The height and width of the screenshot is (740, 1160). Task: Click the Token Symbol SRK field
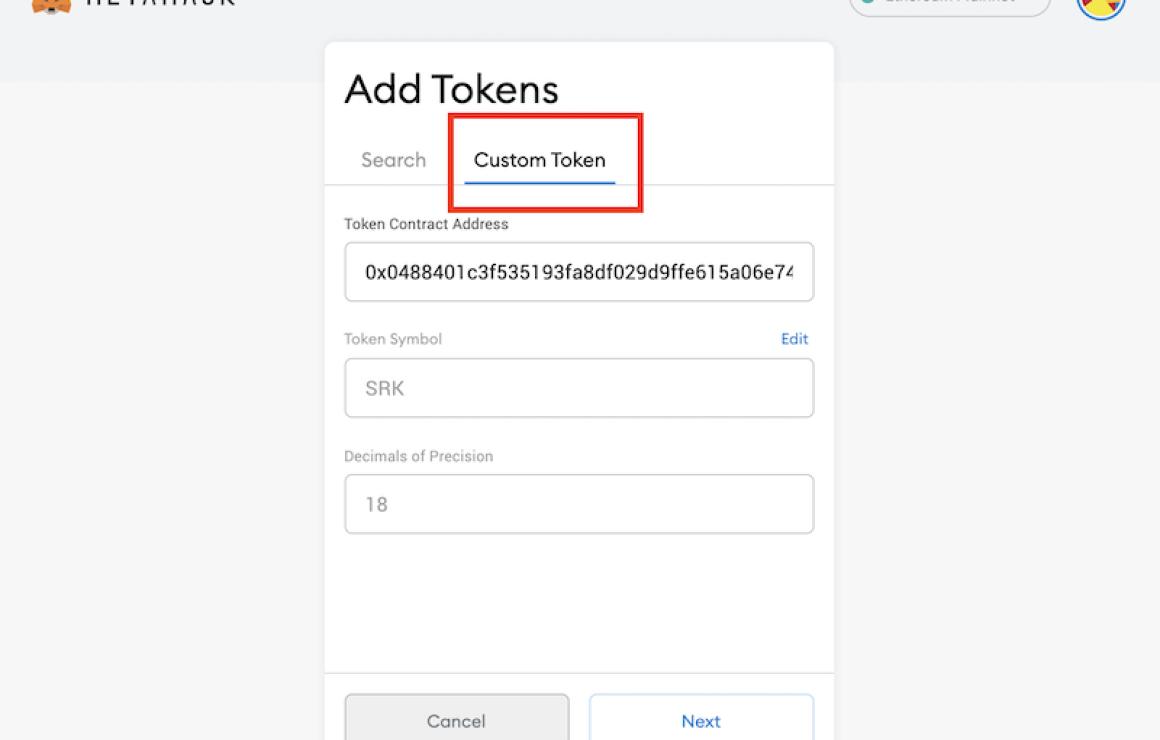click(579, 388)
